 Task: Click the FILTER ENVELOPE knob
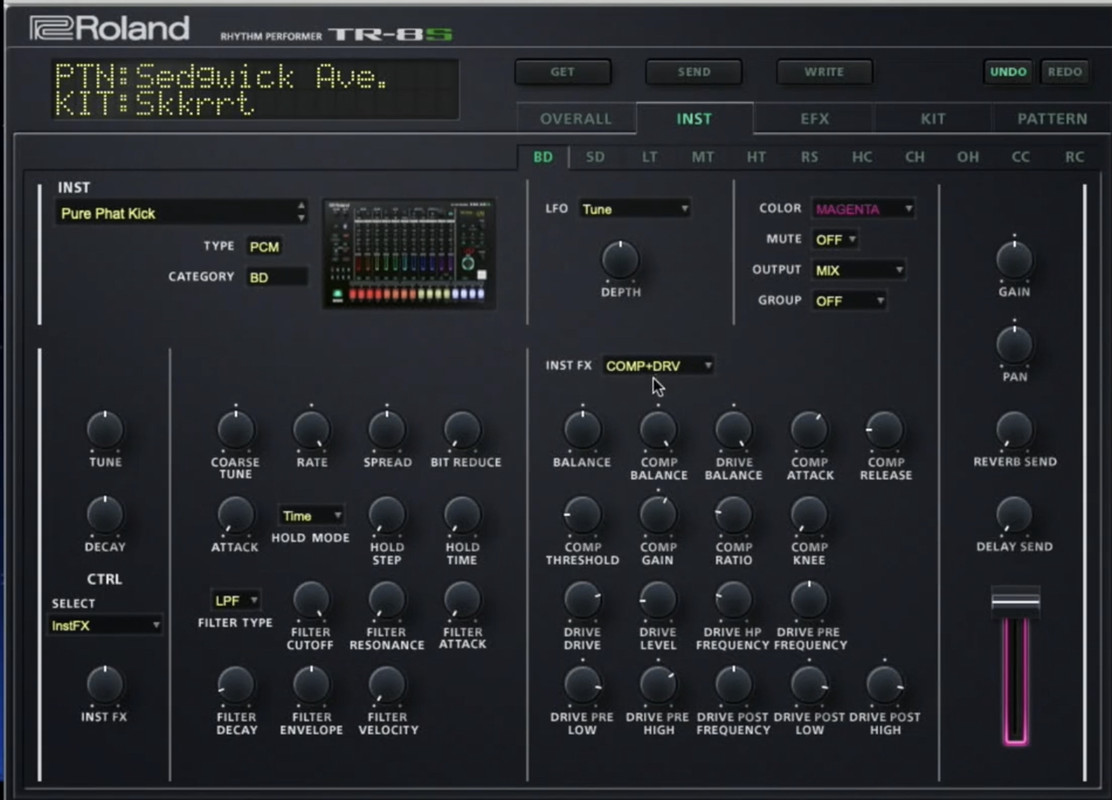tap(311, 685)
